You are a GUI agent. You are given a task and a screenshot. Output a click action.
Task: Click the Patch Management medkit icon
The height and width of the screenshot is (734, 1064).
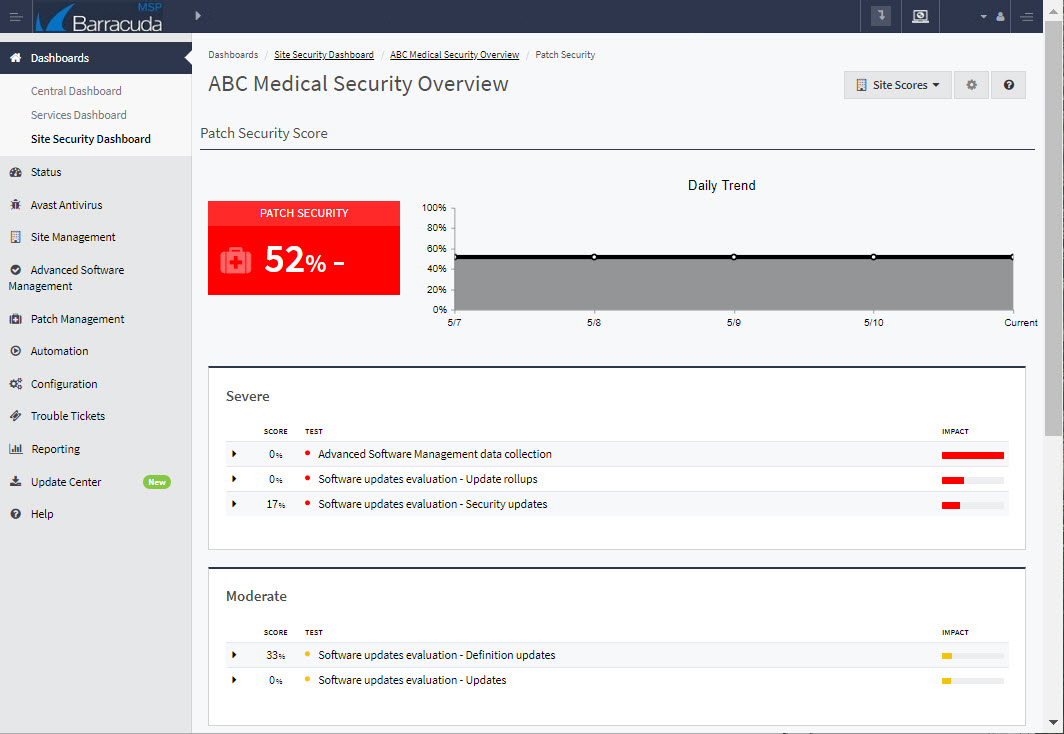16,319
